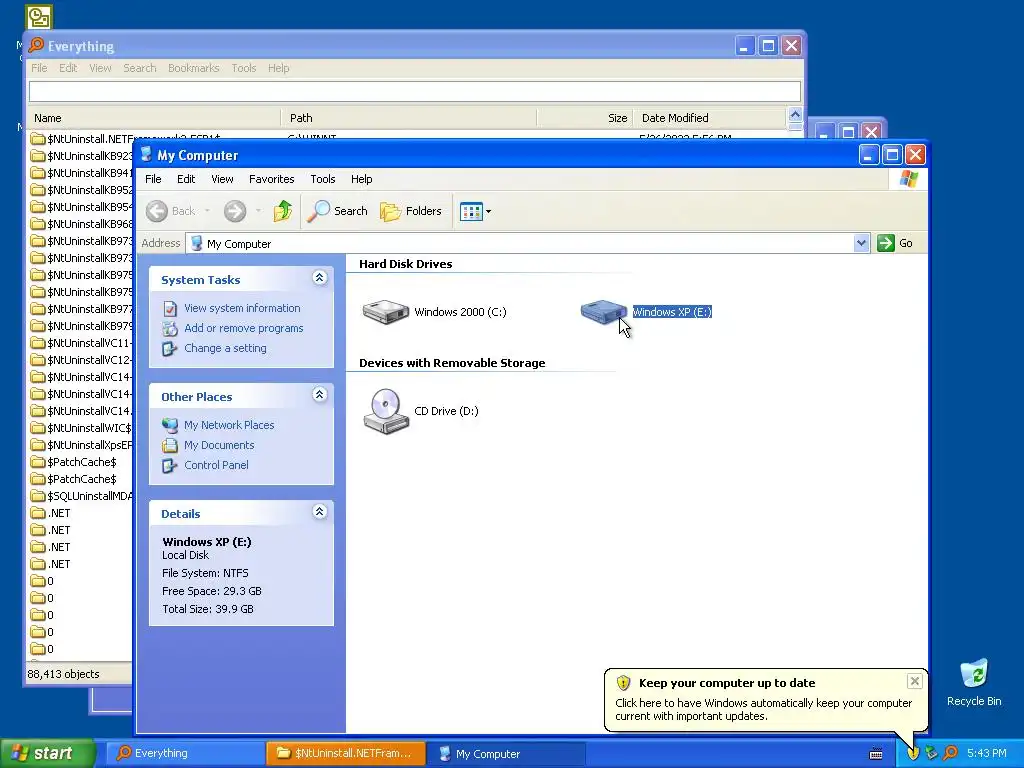Open the Forward history dropdown arrow

(258, 211)
